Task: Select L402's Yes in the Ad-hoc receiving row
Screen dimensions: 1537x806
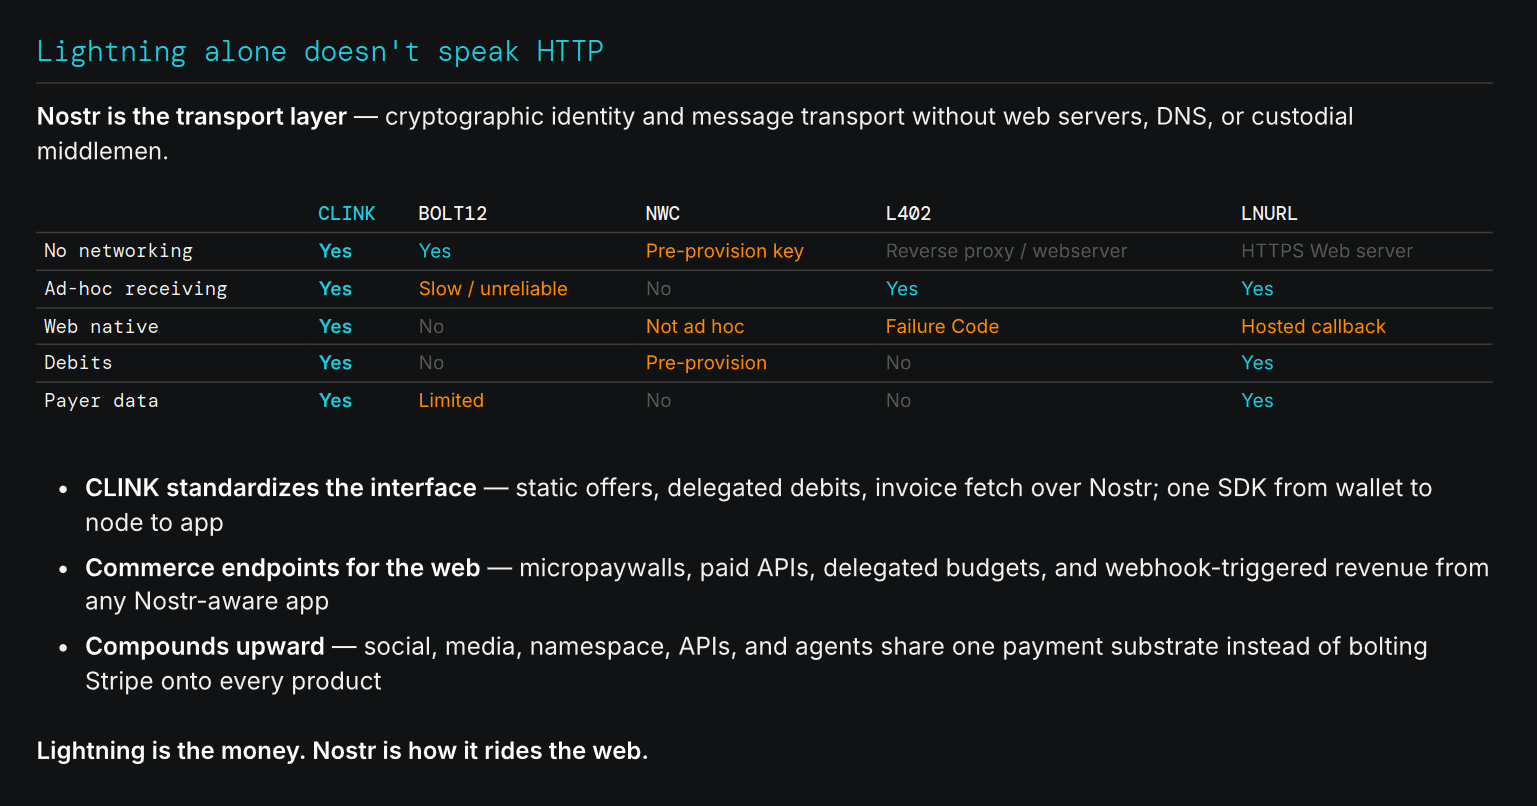Action: click(902, 289)
